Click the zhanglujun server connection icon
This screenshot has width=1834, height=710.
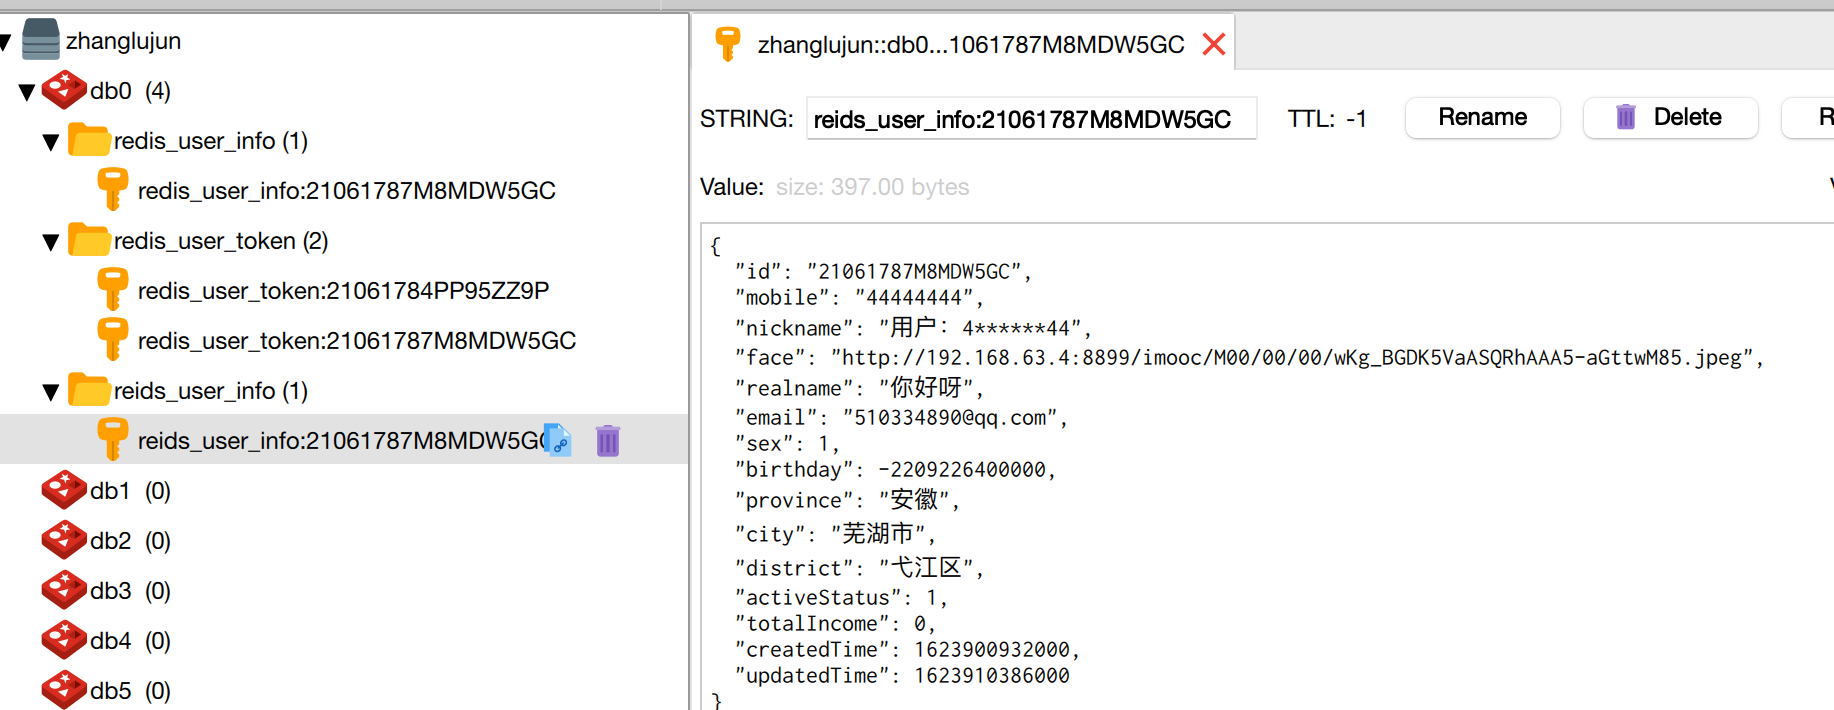coord(40,40)
